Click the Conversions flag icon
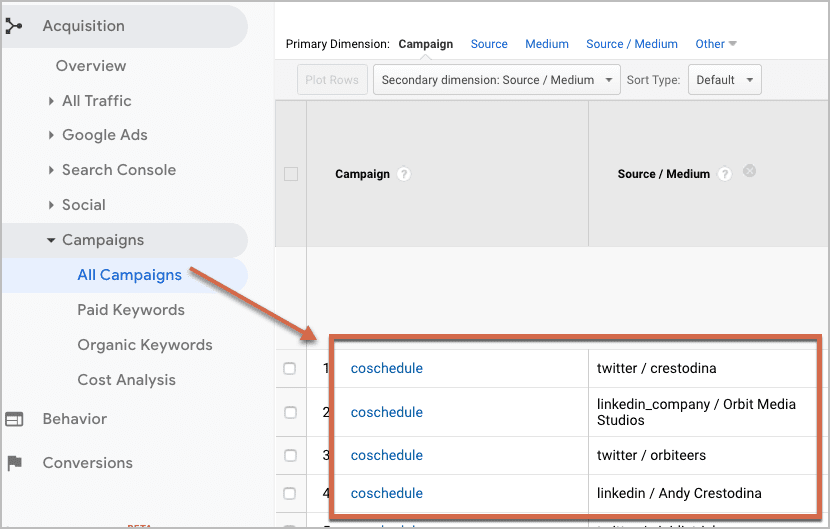Image resolution: width=830 pixels, height=529 pixels. (14, 463)
